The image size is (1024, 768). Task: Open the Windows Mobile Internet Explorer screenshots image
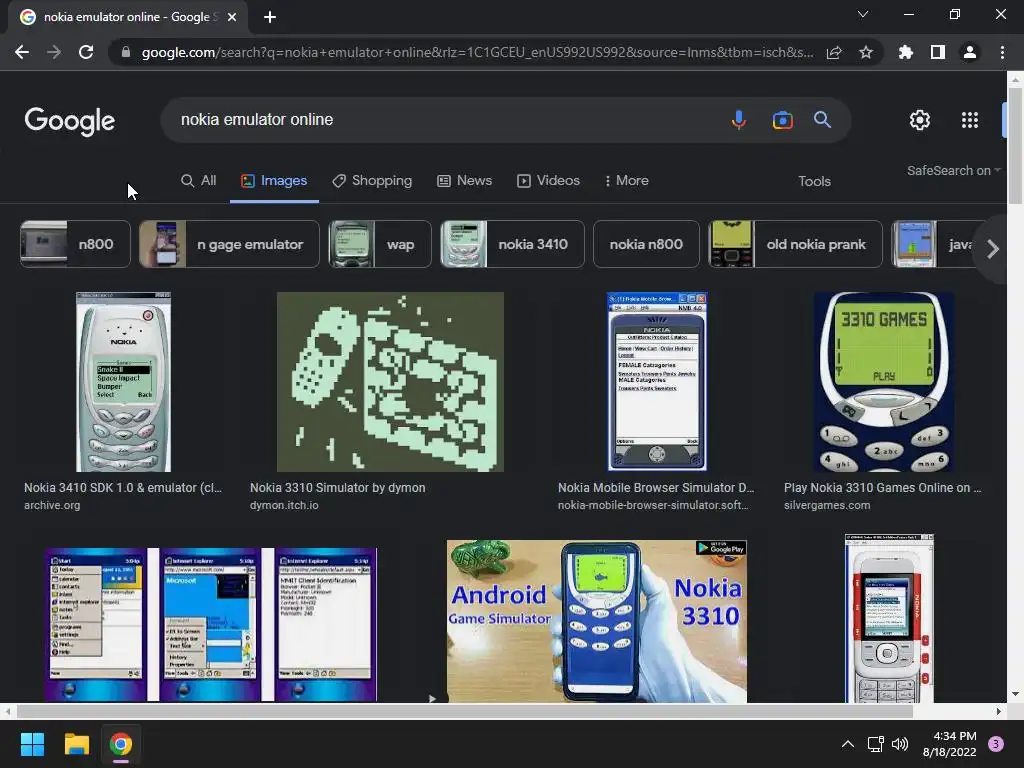(211, 624)
